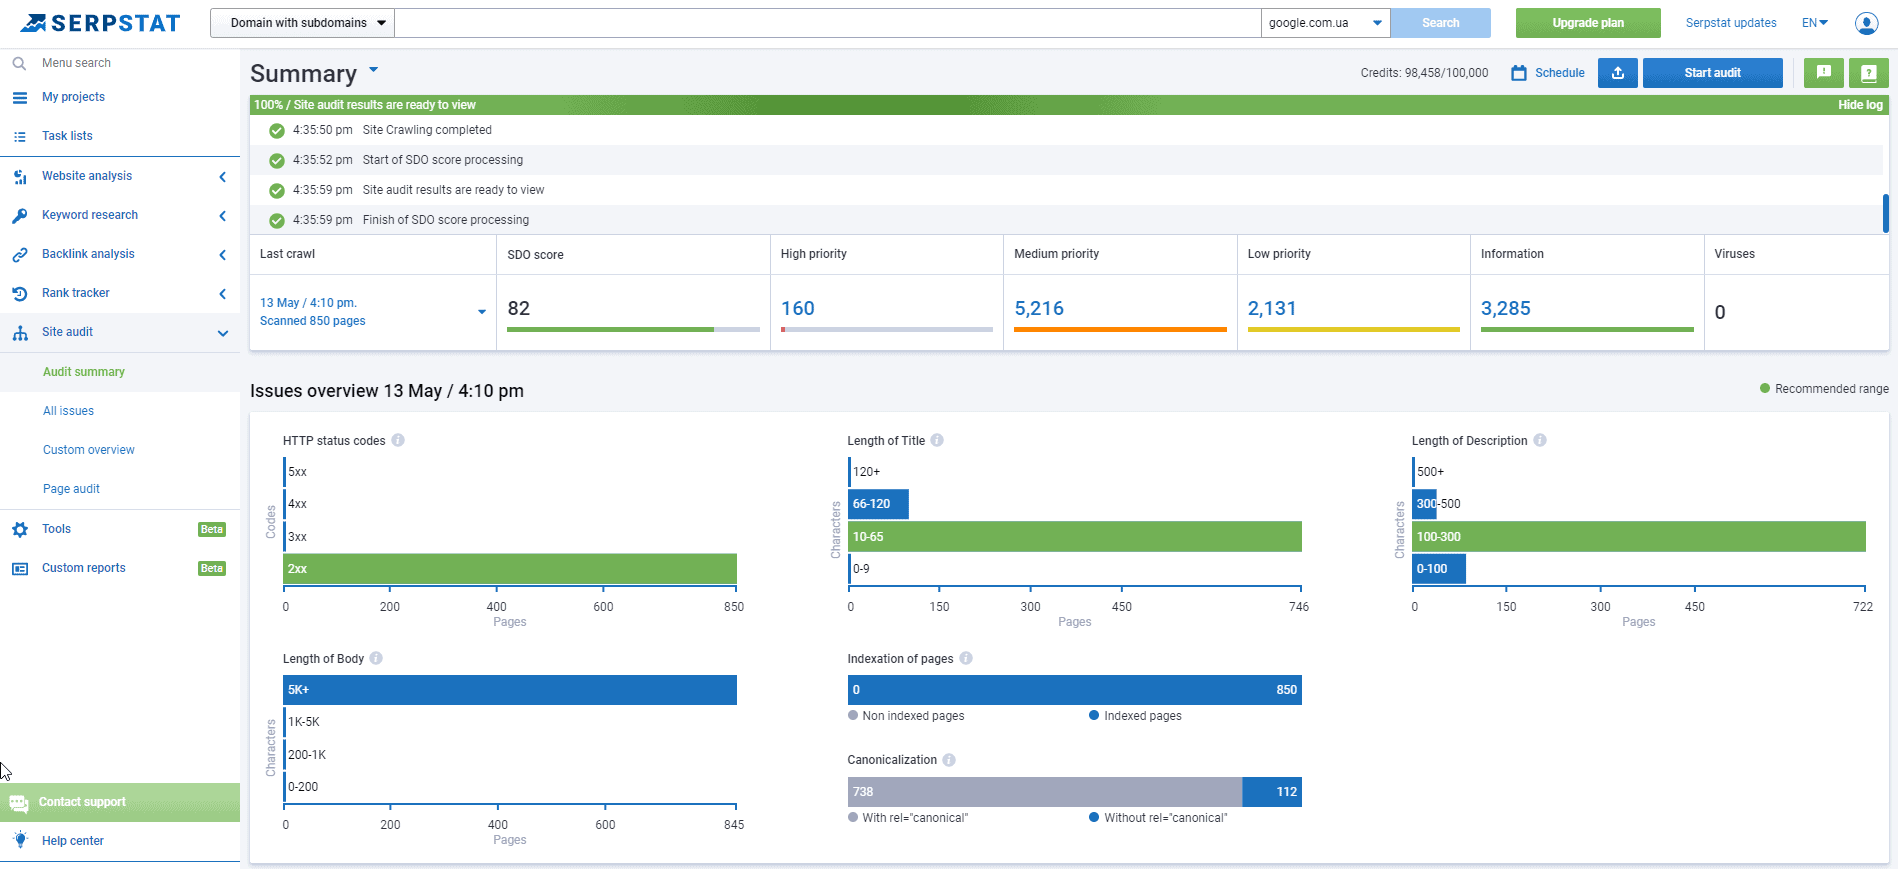Click the High priority count 160
The image size is (1898, 869).
pos(798,309)
